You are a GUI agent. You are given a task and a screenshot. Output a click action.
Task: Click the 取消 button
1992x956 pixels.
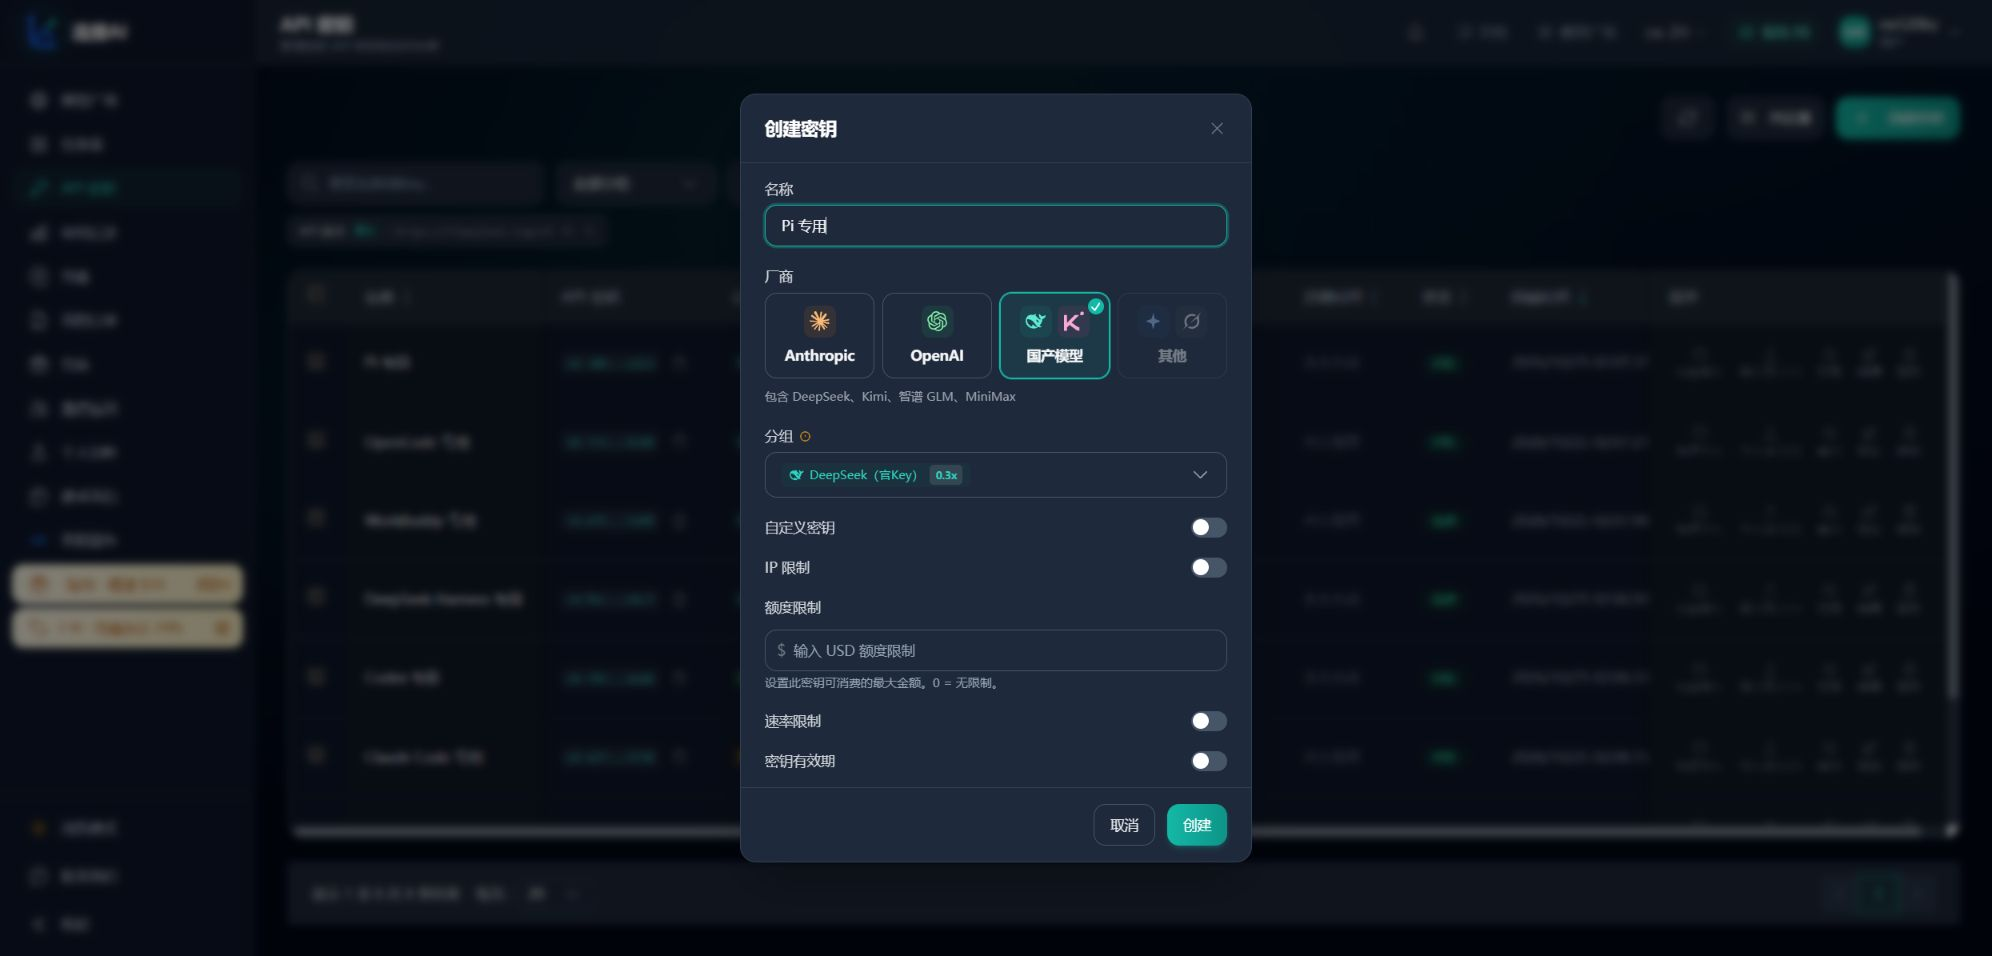tap(1124, 825)
